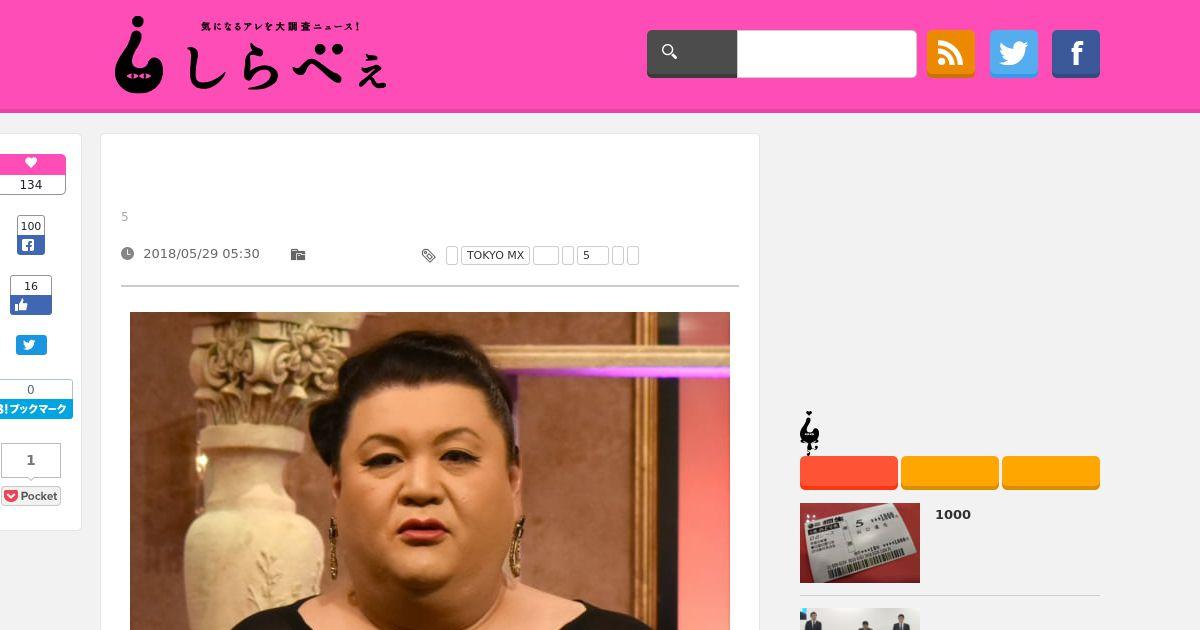Add a Hatena bookmark via ブックマーク button
This screenshot has height=630, width=1200.
[35, 409]
